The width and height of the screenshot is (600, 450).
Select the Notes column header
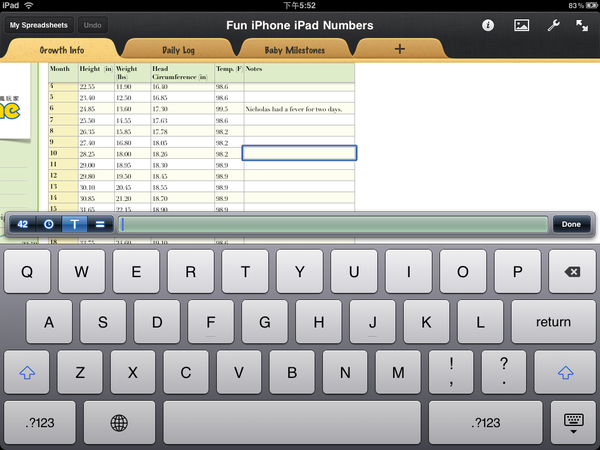299,73
